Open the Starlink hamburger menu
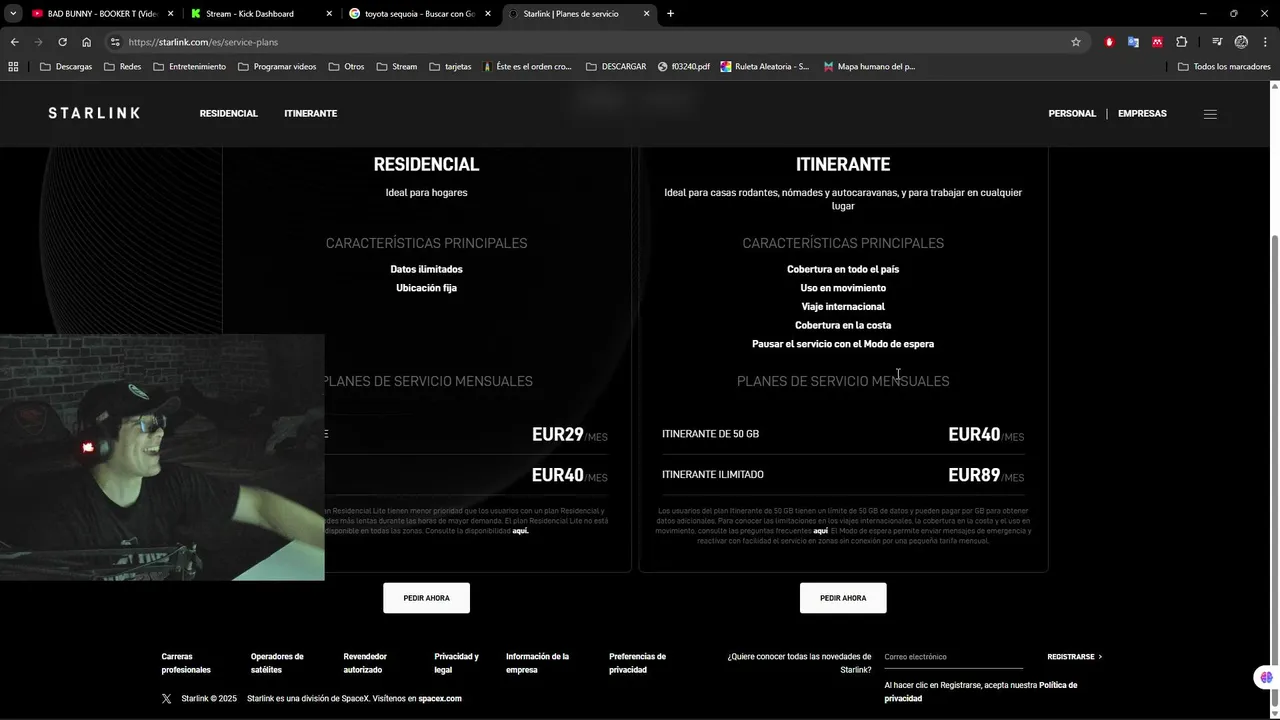Screen dimensions: 1280x720 pyautogui.click(x=1210, y=114)
